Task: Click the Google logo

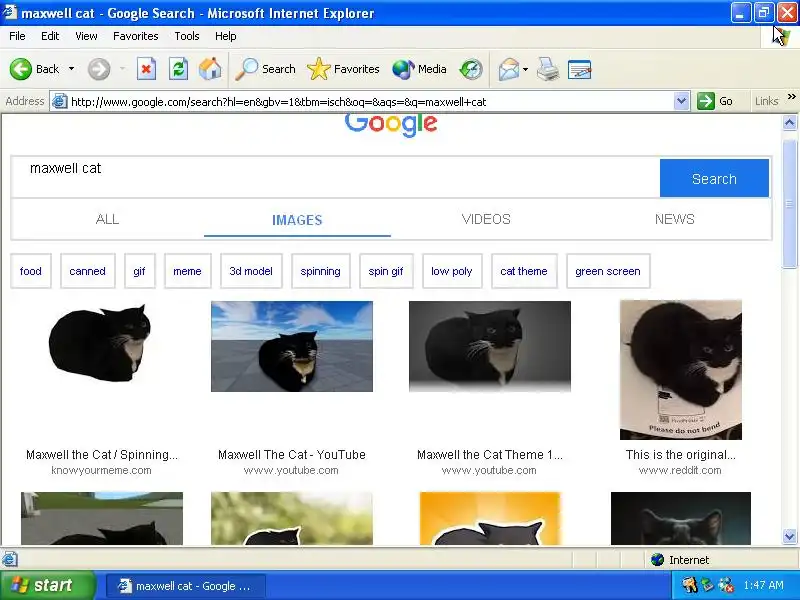Action: tap(391, 124)
